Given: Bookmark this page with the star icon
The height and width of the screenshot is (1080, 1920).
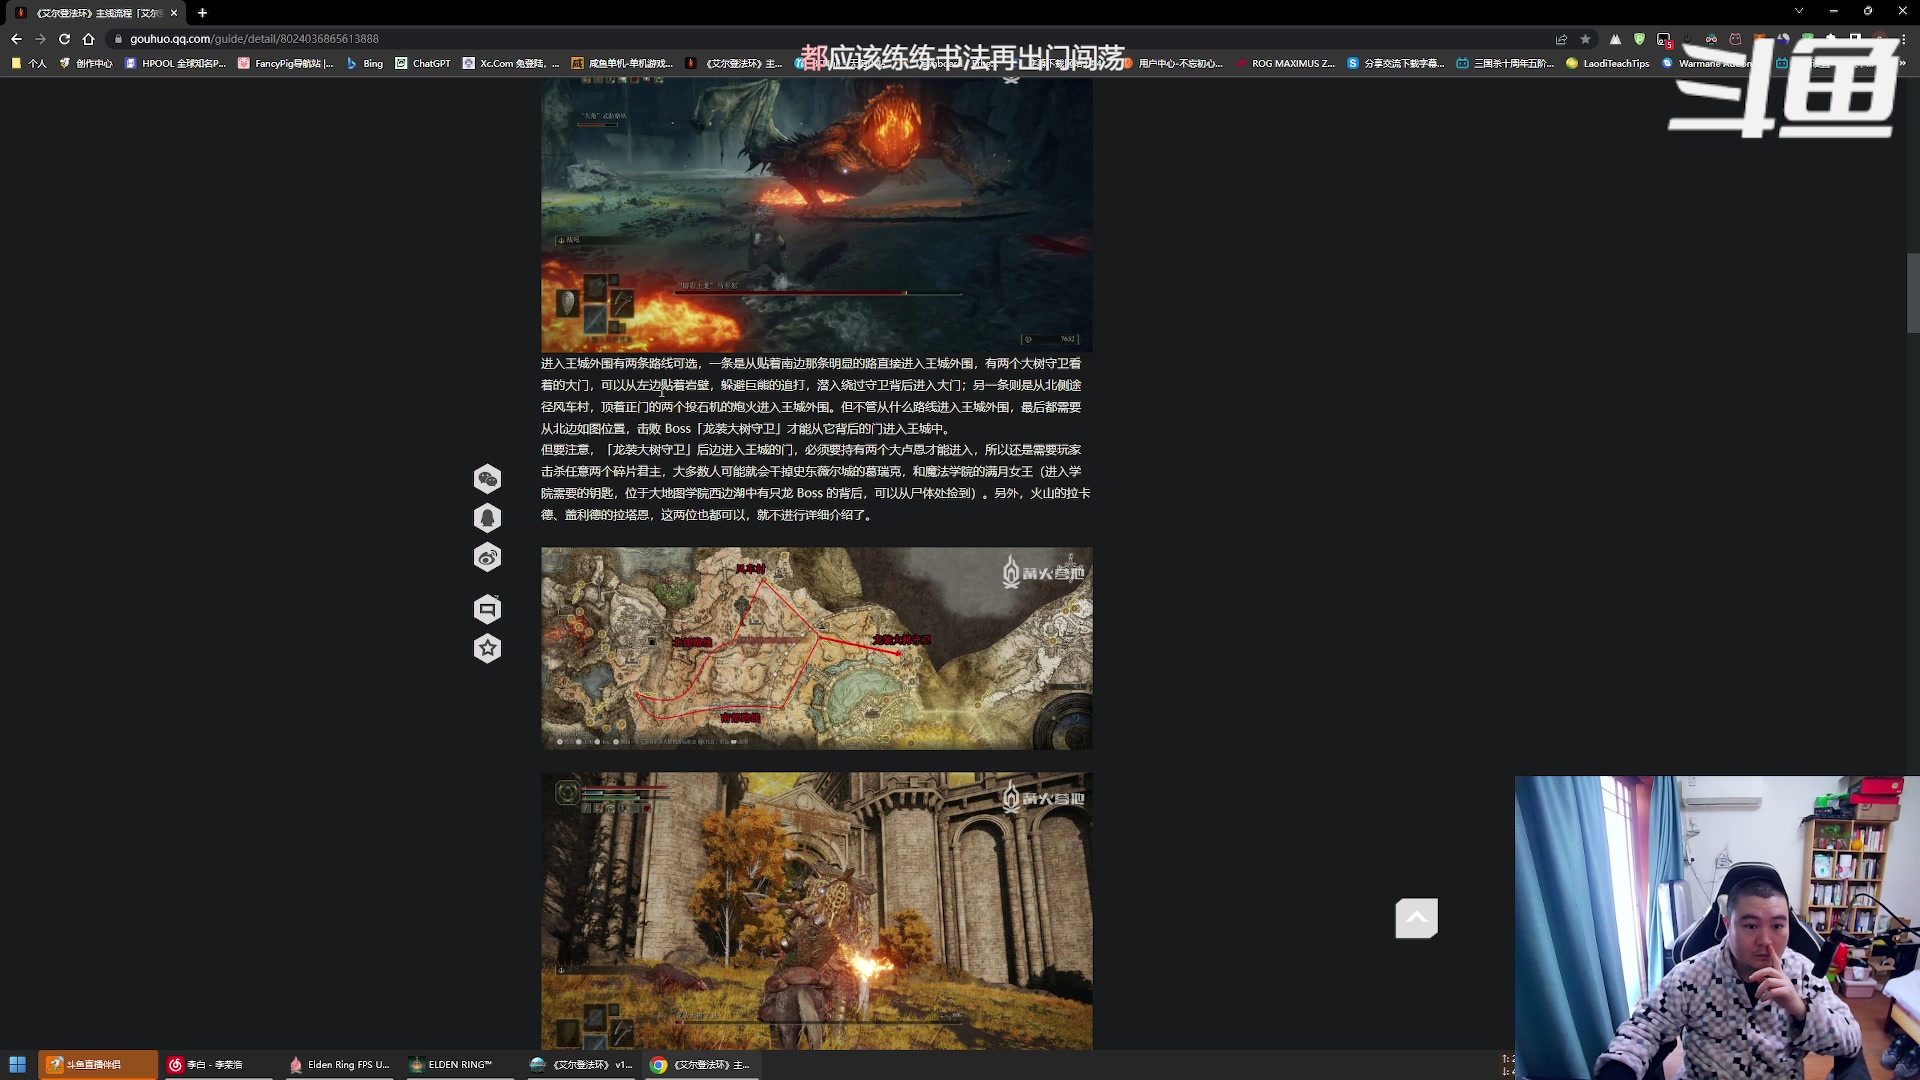Looking at the screenshot, I should click(1585, 39).
